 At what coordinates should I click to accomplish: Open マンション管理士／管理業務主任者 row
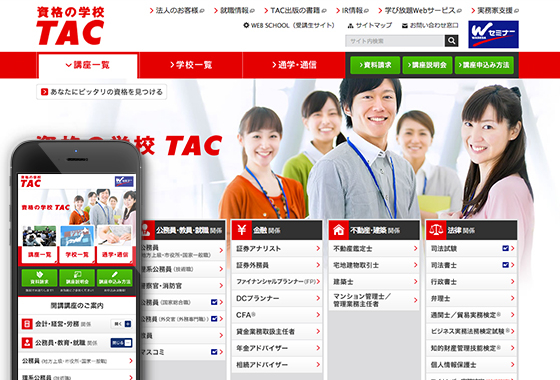click(x=374, y=300)
